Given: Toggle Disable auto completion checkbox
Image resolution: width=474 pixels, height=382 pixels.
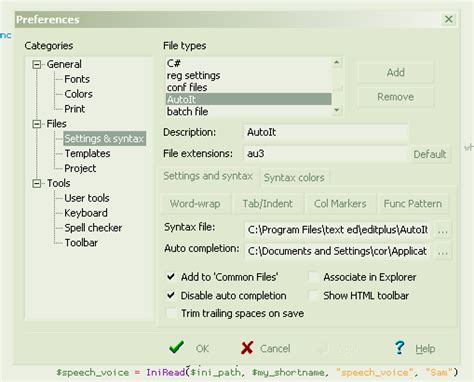Looking at the screenshot, I should 171,295.
